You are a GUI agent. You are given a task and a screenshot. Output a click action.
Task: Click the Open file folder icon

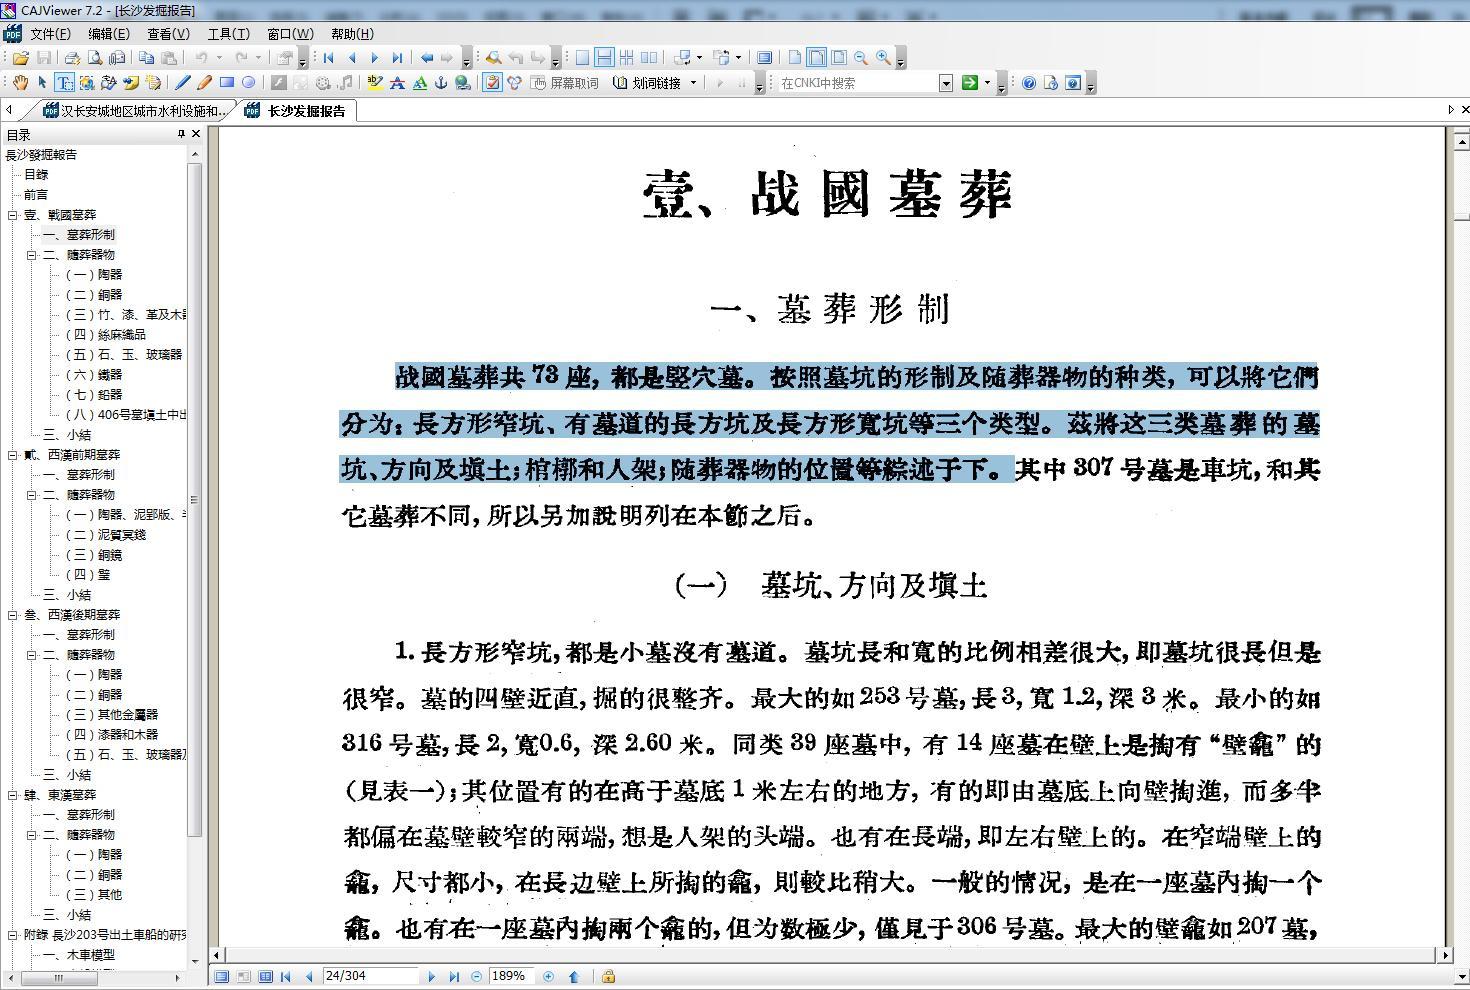click(20, 58)
